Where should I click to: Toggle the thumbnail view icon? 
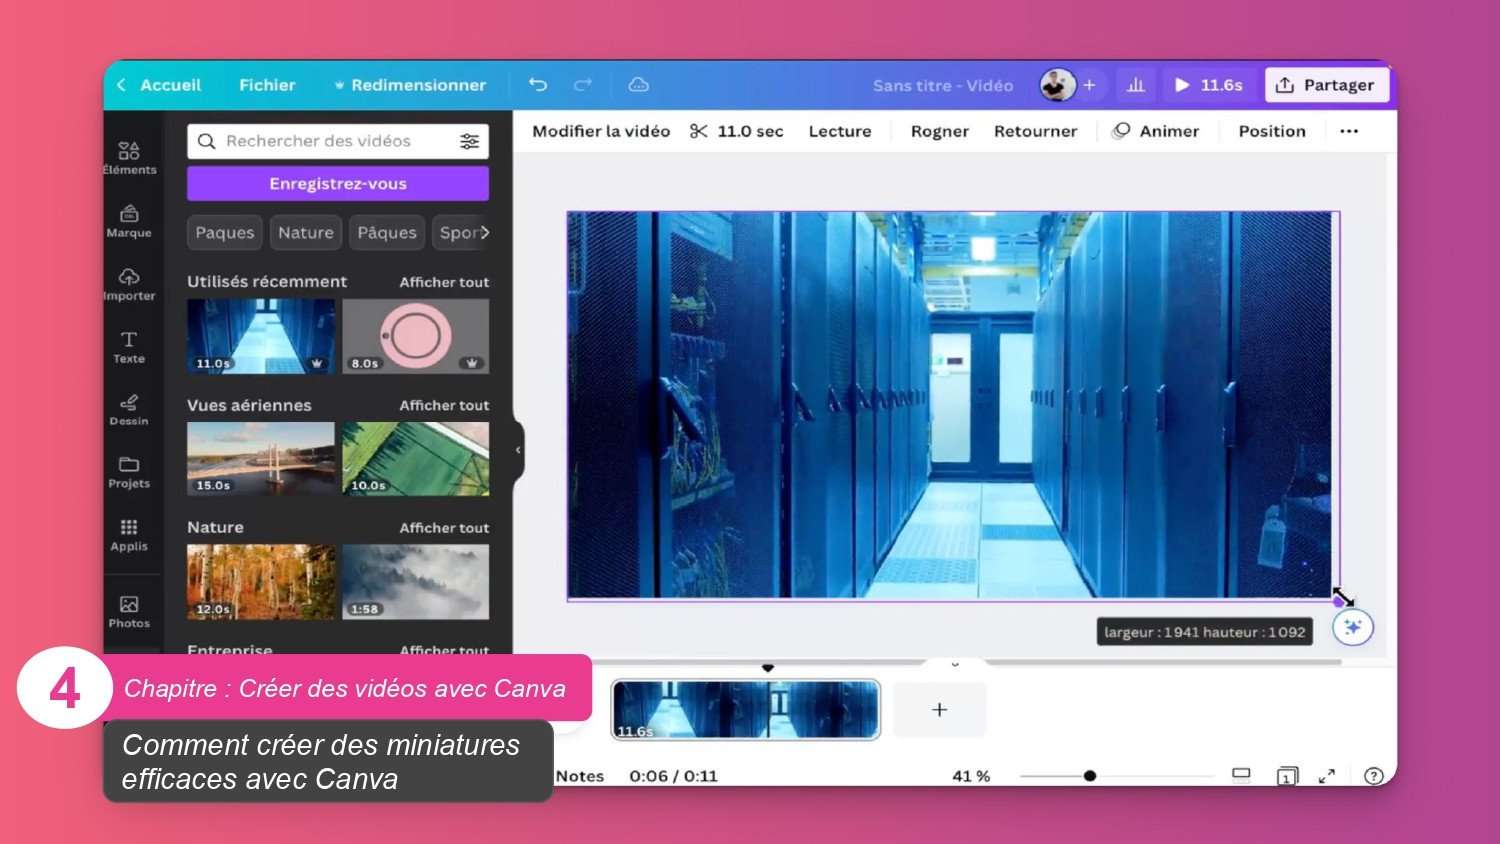[x=1241, y=775]
